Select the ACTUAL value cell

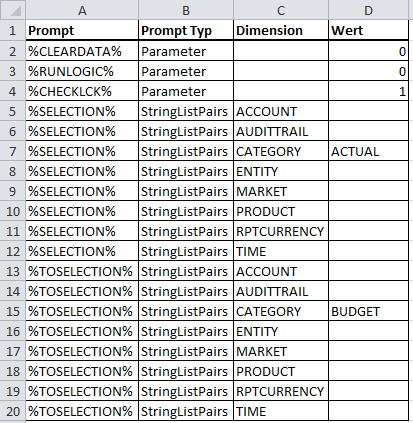point(368,151)
